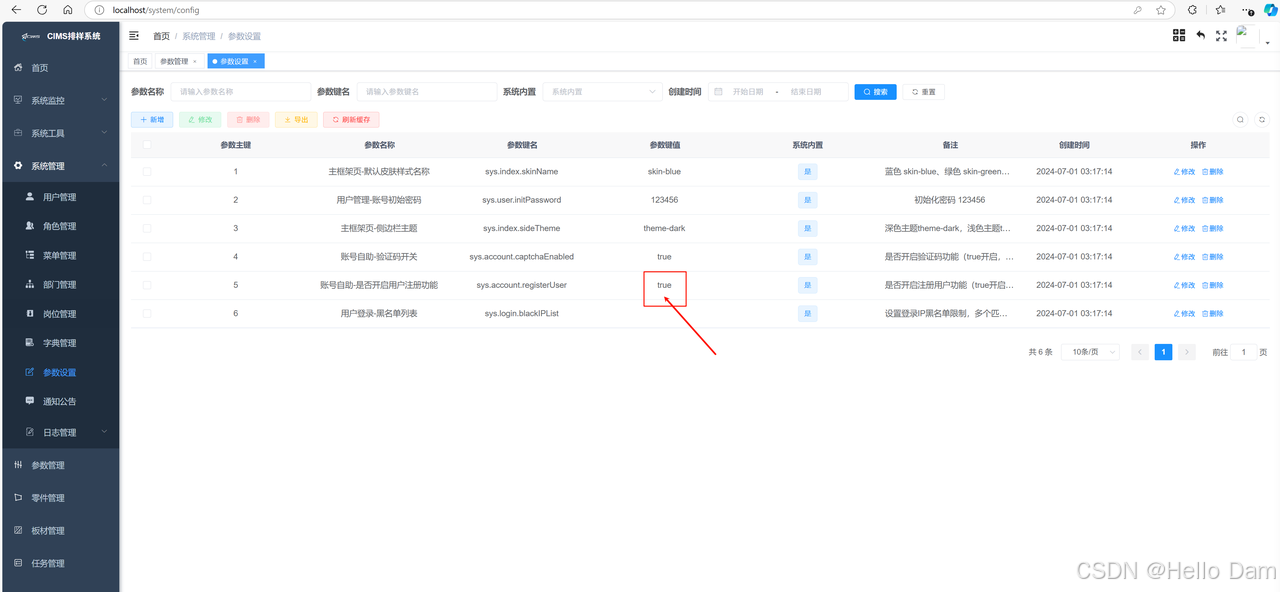Open browser extensions puzzle icon
Viewport: 1280px width, 592px height.
(x=1192, y=9)
